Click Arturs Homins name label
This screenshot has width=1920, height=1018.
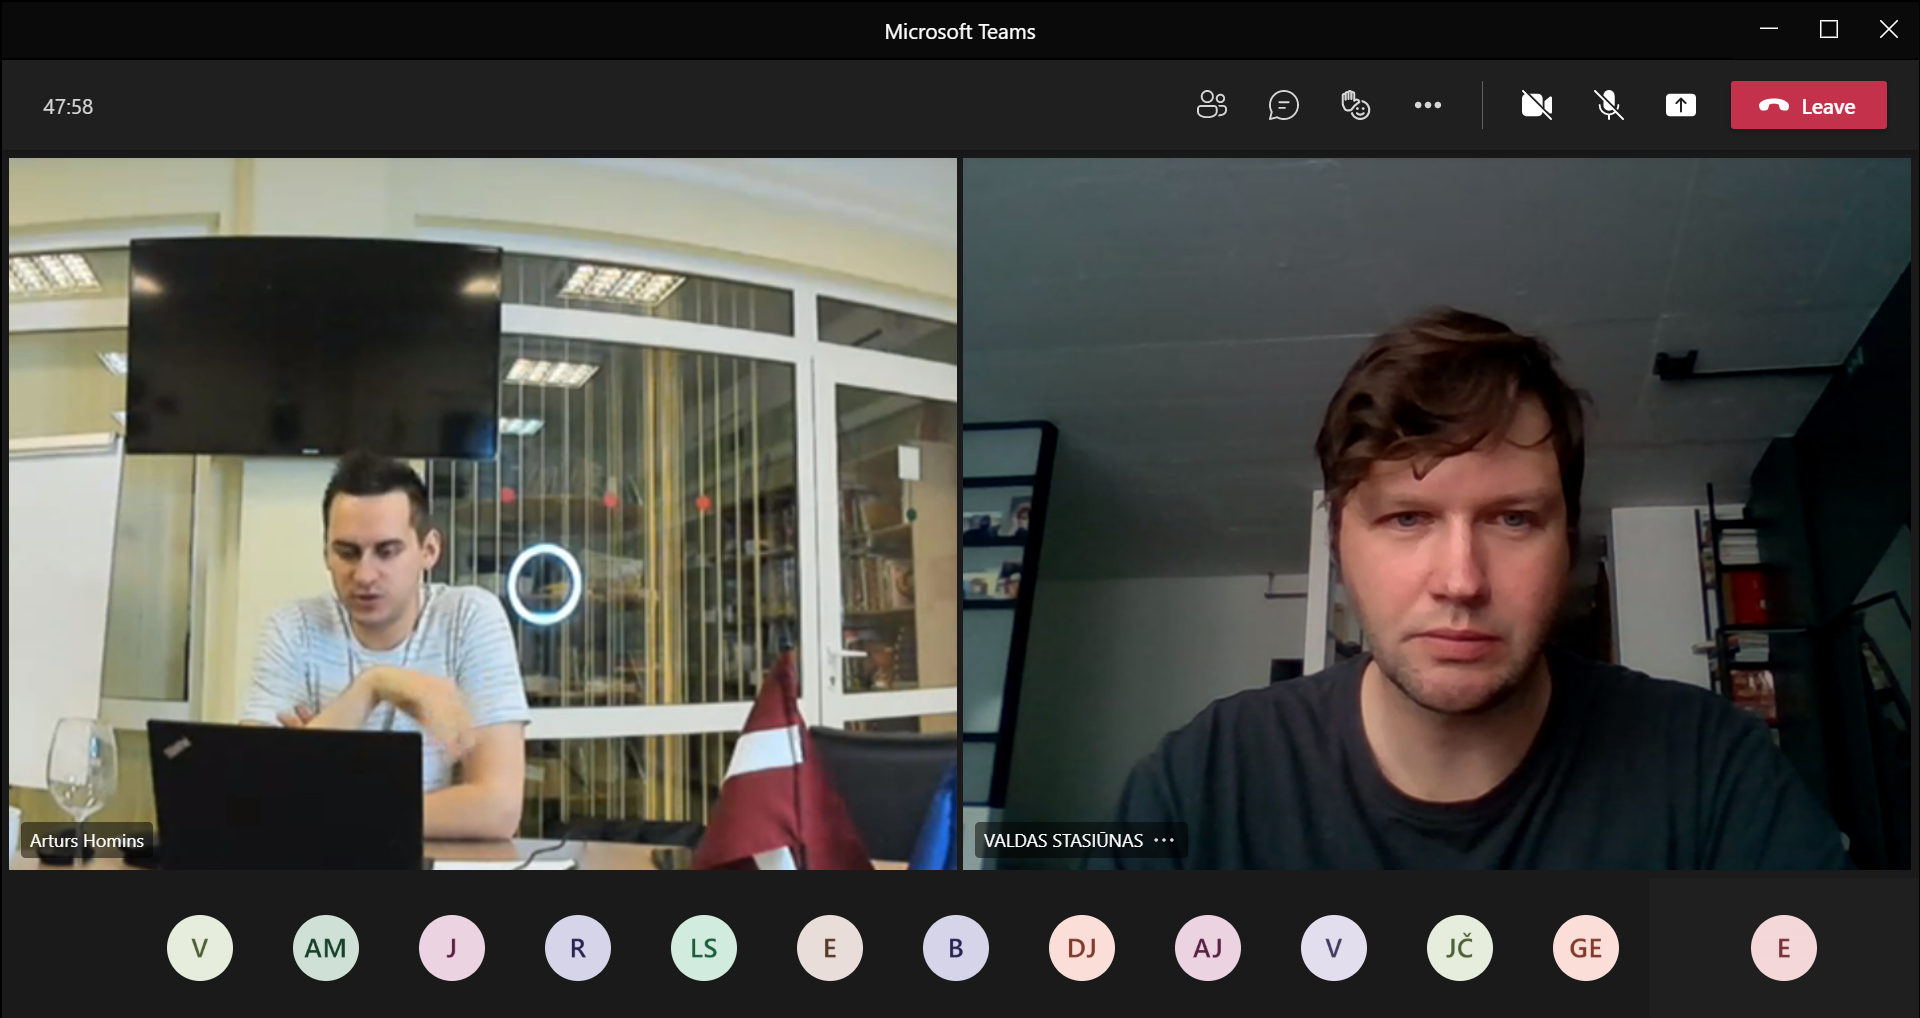(87, 841)
